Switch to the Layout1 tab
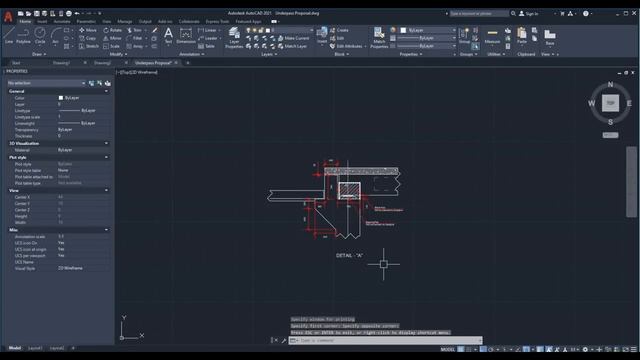 pos(35,348)
